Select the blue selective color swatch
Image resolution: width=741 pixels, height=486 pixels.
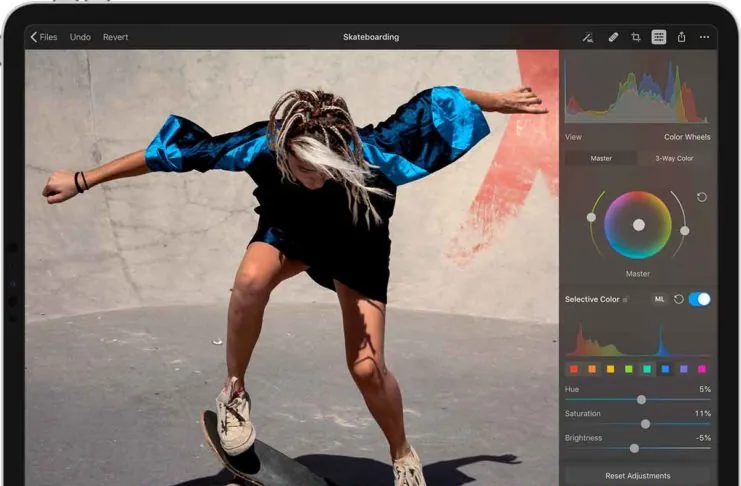point(665,369)
